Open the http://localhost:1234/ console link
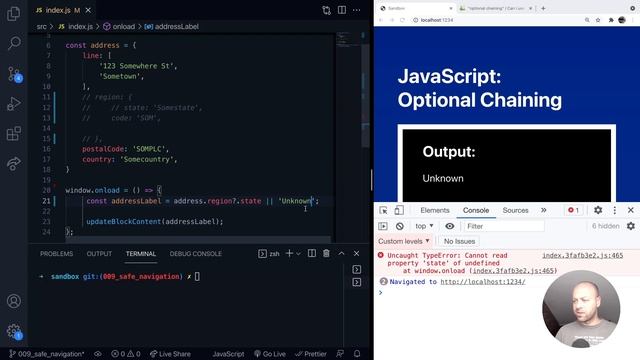Screen dimensions: 640x360 tap(483, 282)
